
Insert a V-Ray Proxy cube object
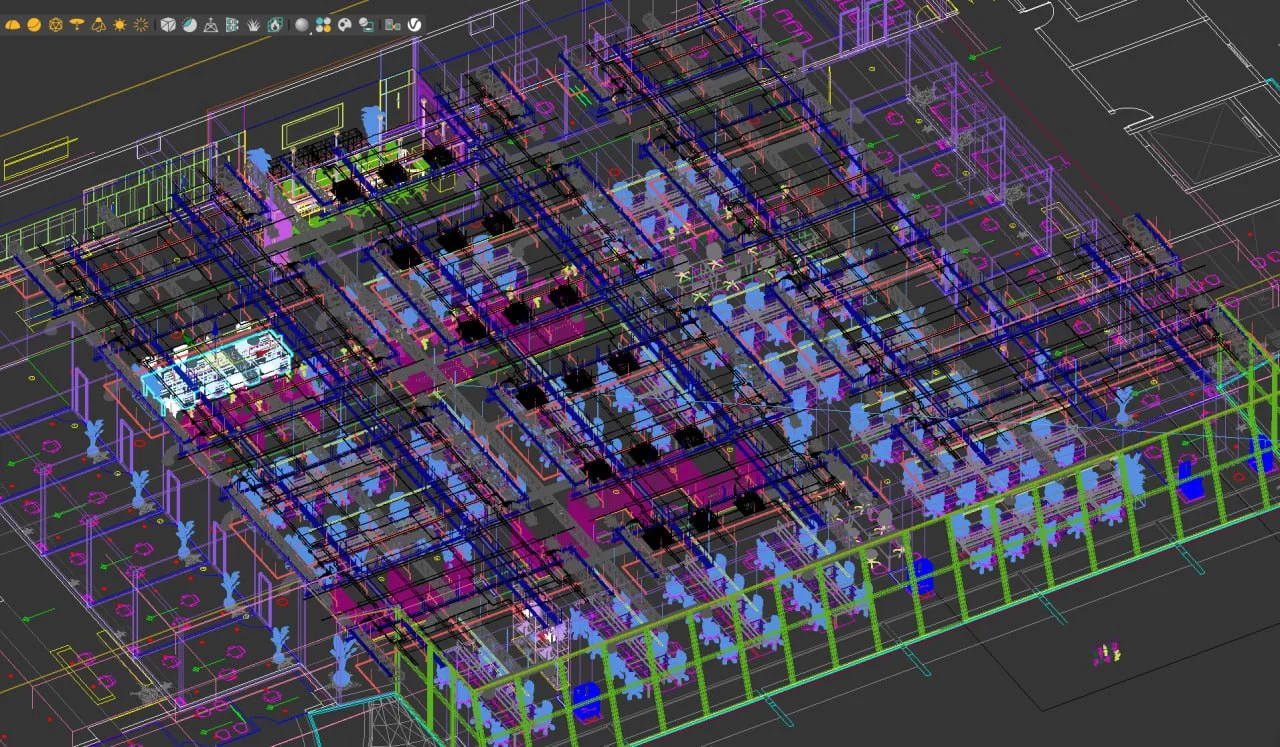168,24
